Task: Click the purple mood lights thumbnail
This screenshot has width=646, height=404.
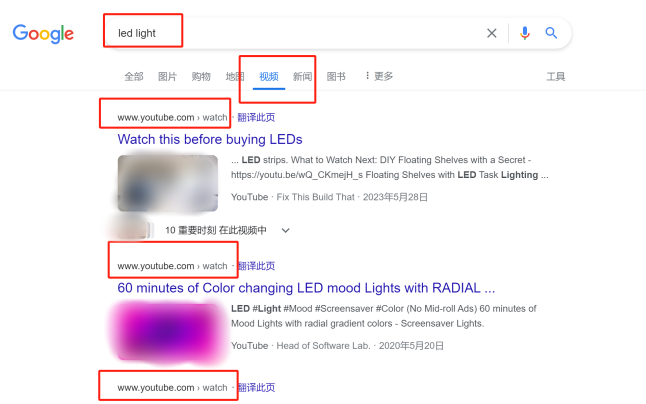Action: point(168,332)
